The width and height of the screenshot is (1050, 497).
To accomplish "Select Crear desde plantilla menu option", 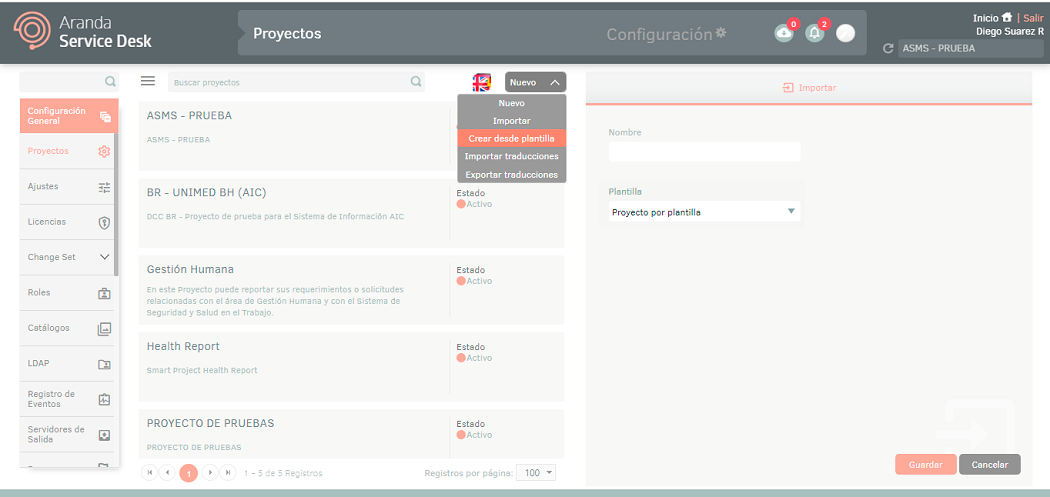I will pyautogui.click(x=511, y=139).
